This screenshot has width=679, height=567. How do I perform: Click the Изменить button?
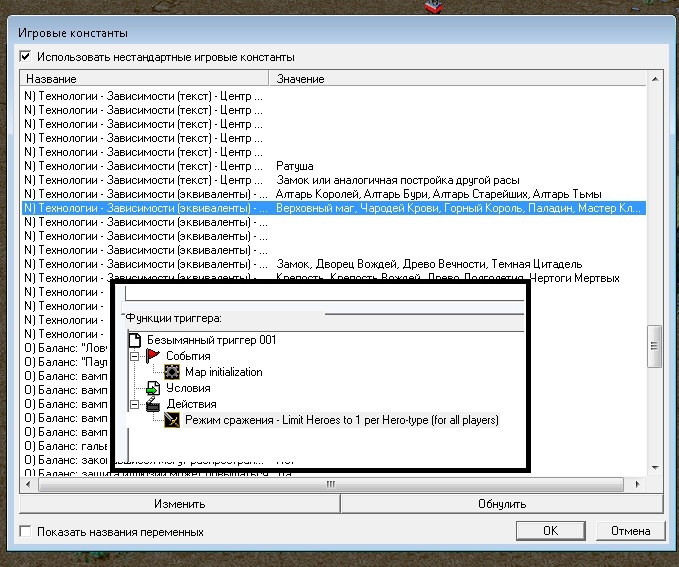pyautogui.click(x=180, y=504)
